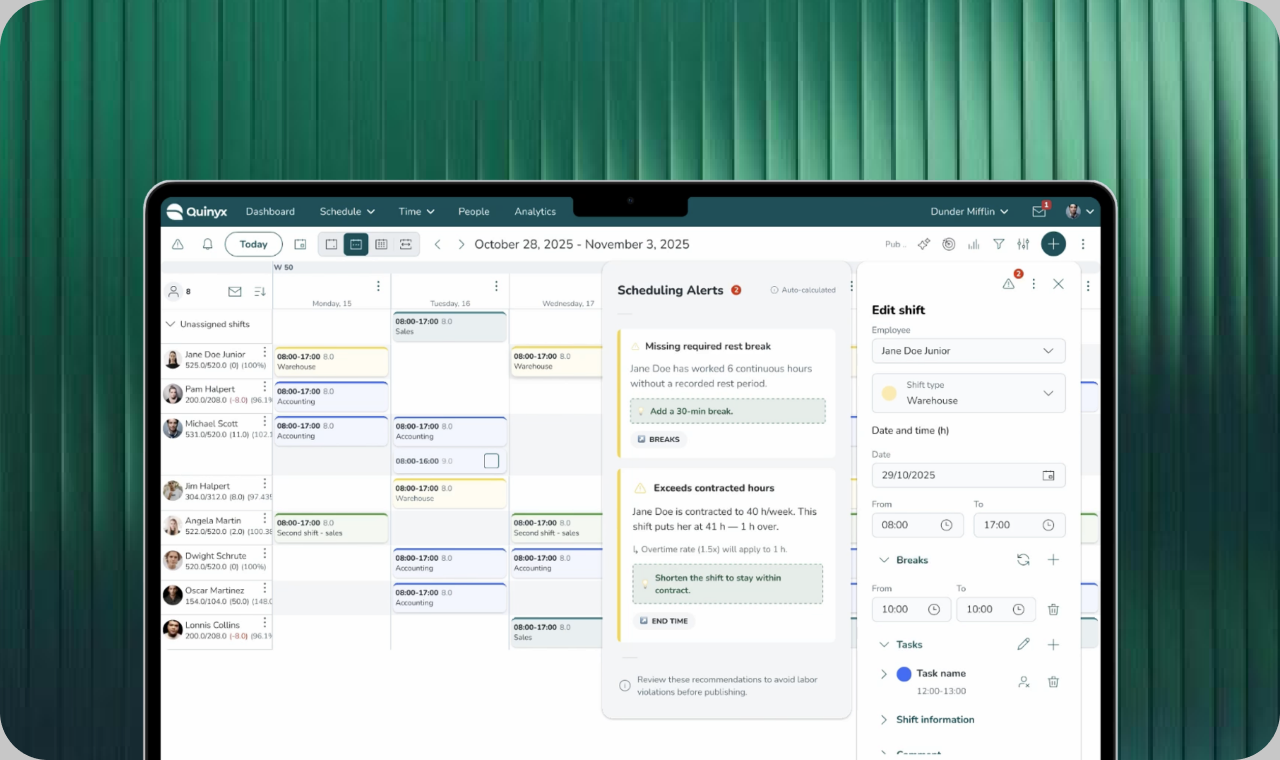
Task: Open the Time menu
Action: 416,212
